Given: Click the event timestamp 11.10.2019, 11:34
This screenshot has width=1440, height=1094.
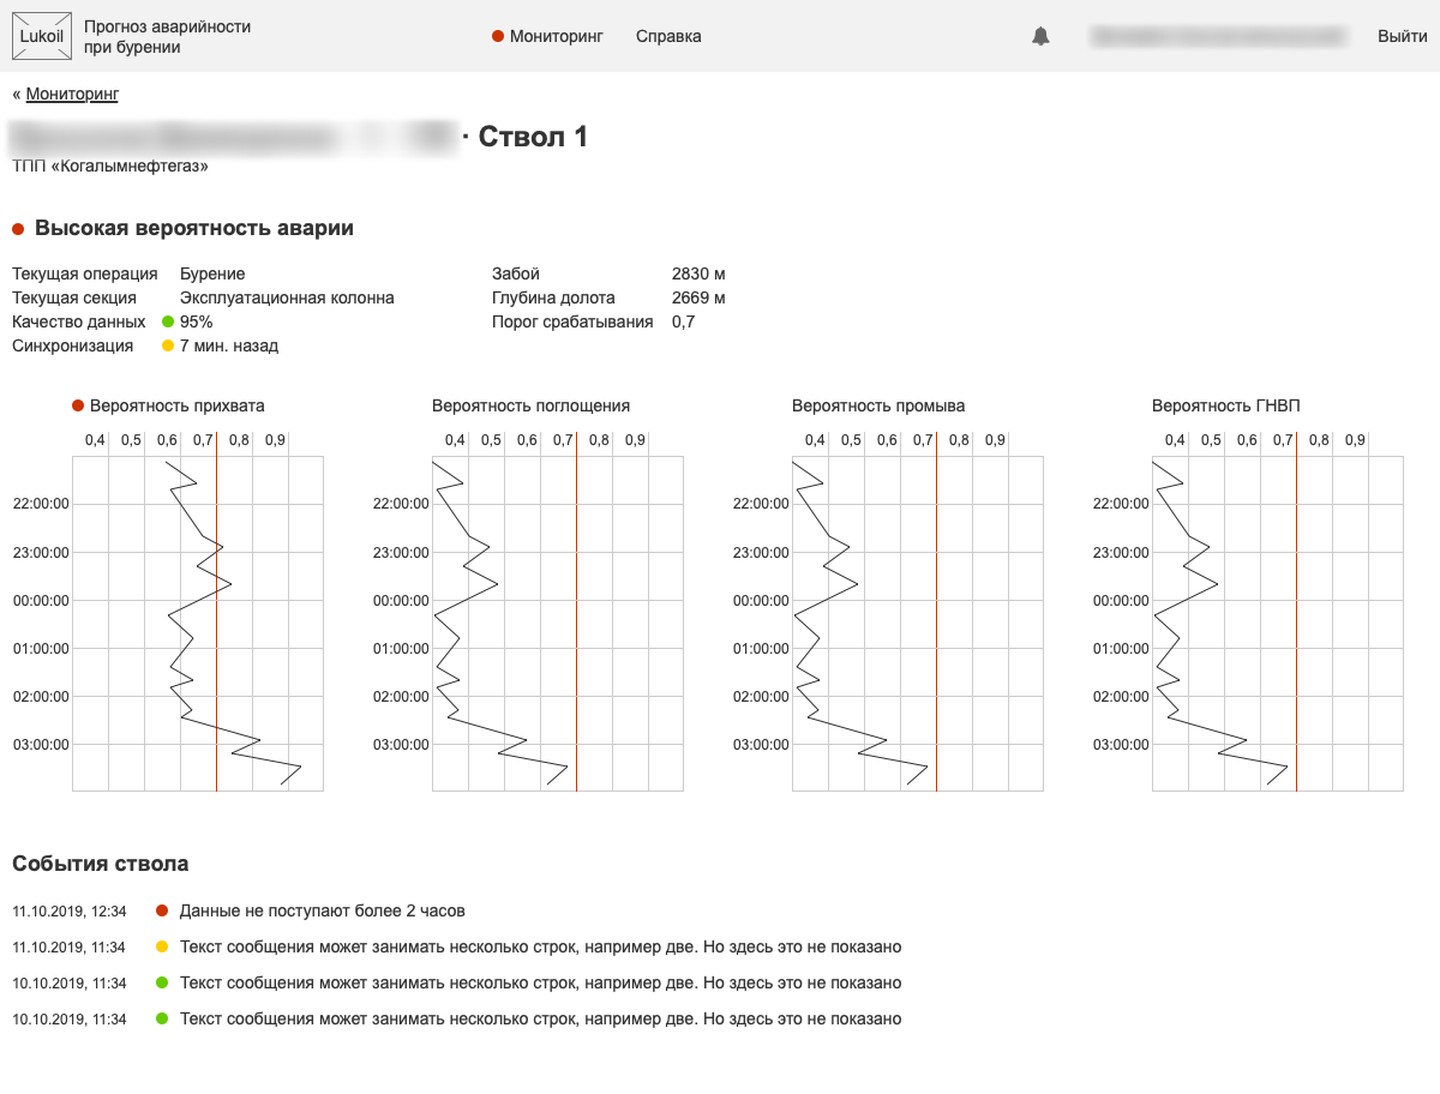Looking at the screenshot, I should (69, 947).
